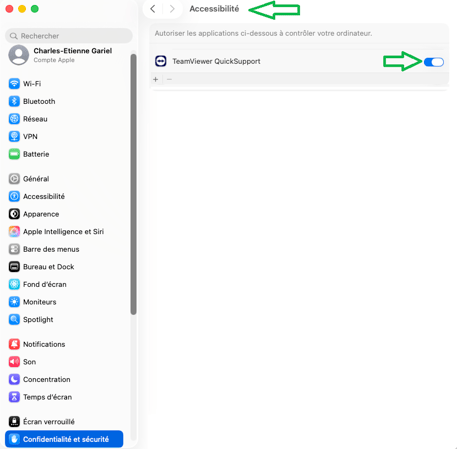Go forward with the right chevron
Image resolution: width=457 pixels, height=449 pixels.
172,9
